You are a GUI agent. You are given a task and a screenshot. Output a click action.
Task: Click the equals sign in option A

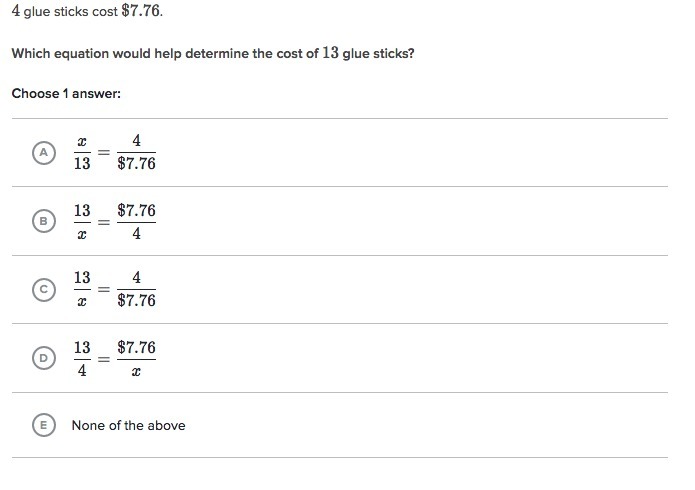[105, 153]
